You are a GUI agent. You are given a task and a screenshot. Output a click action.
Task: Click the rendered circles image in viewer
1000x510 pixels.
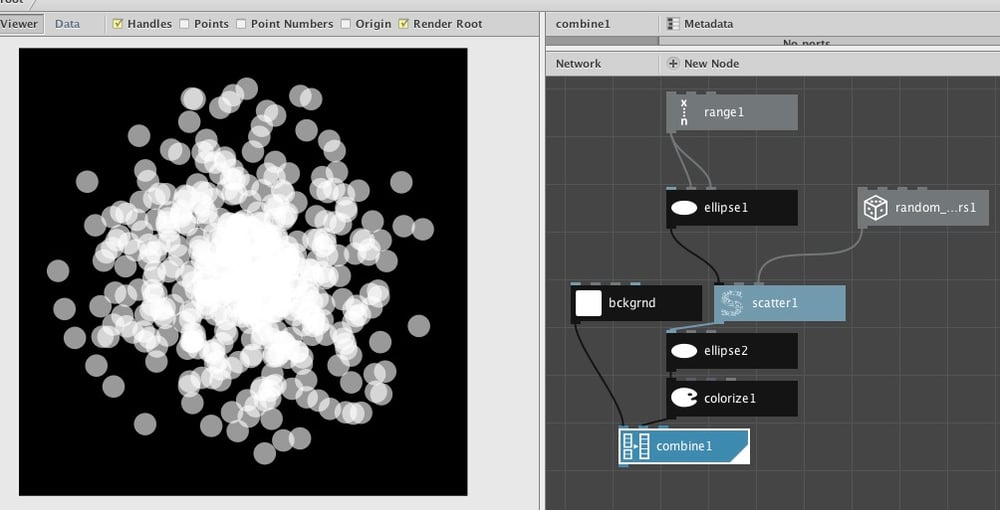point(243,272)
